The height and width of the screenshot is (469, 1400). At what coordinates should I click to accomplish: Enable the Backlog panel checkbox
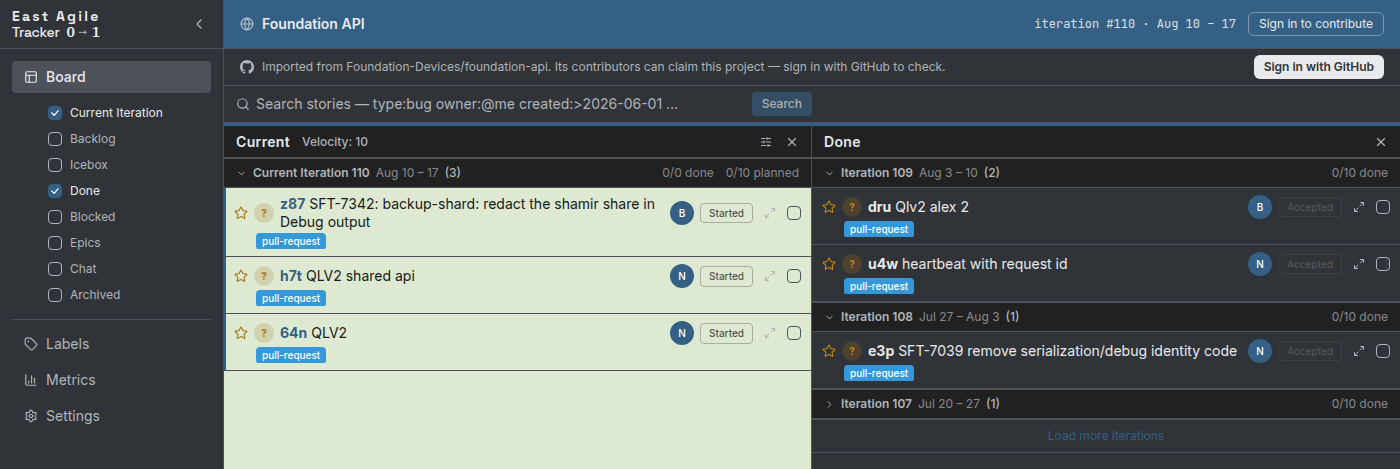[55, 139]
